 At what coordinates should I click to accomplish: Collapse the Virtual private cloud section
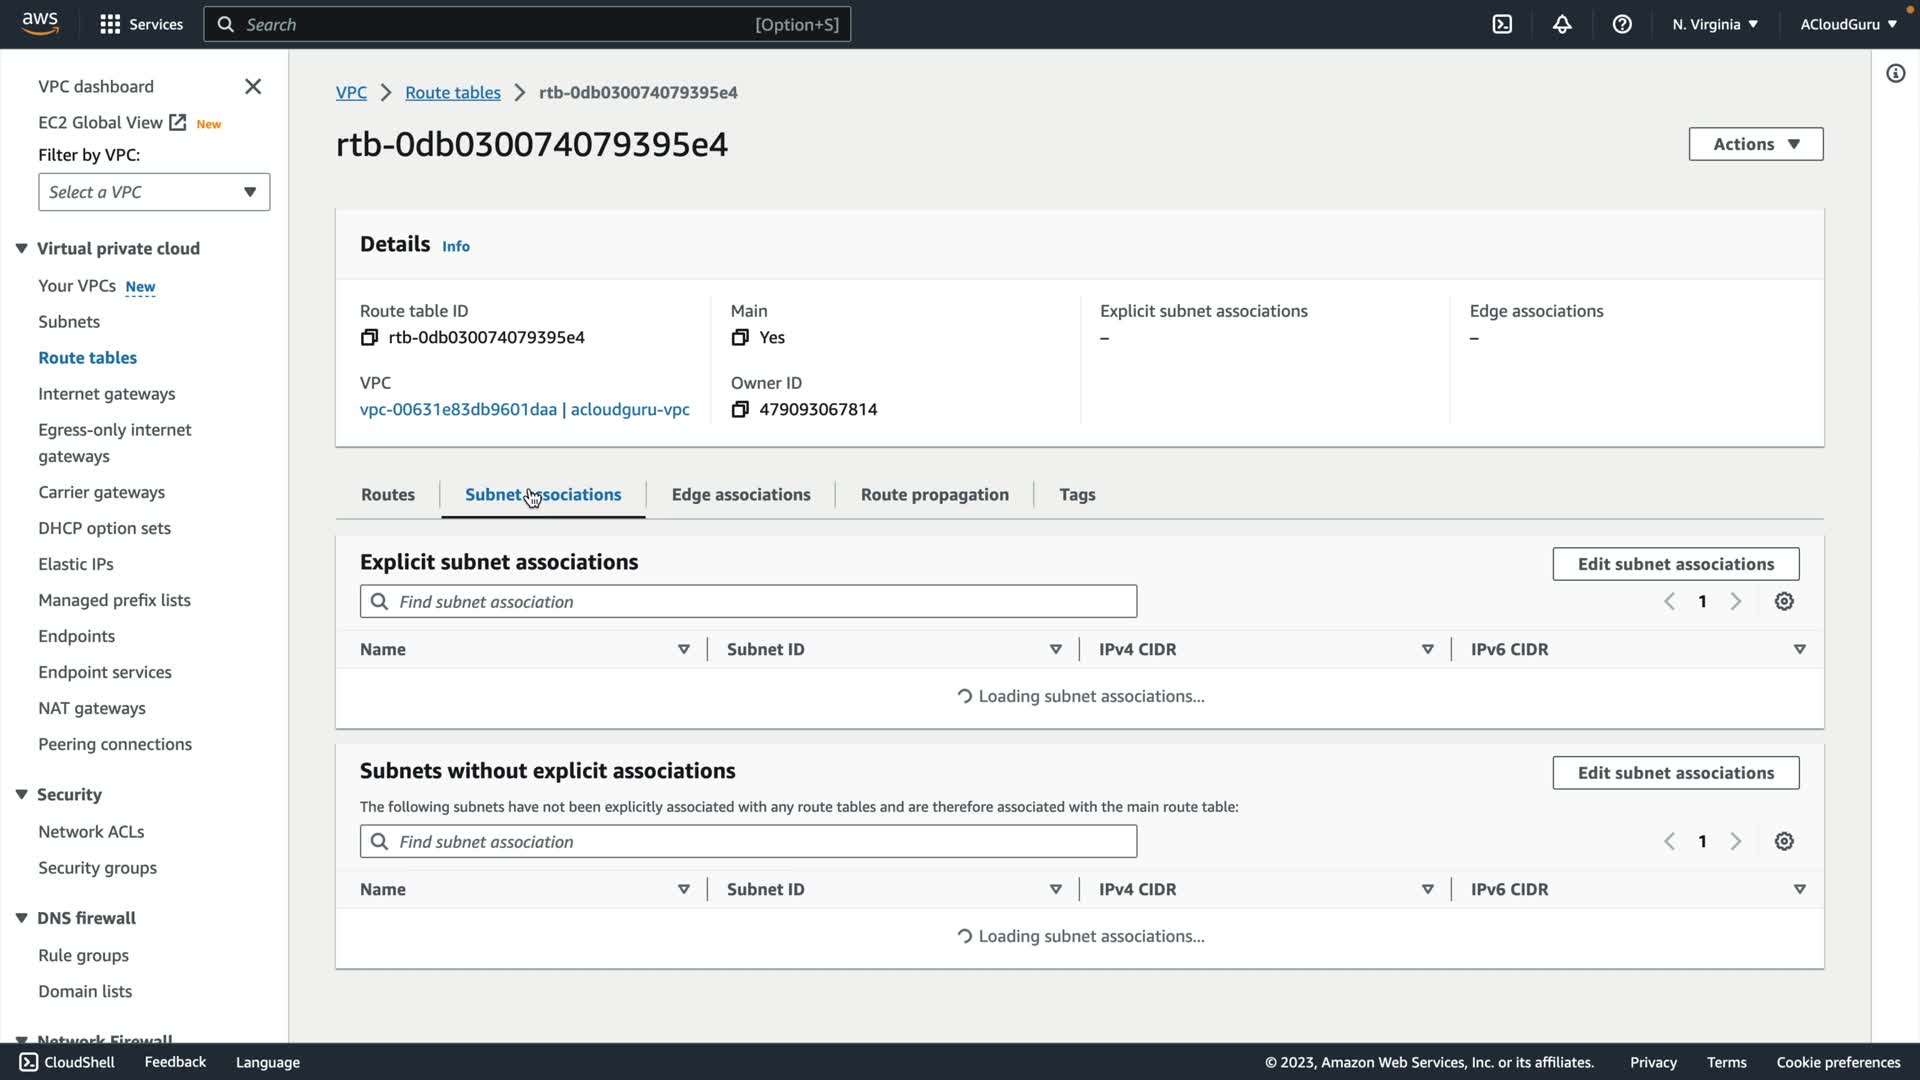[x=21, y=249]
